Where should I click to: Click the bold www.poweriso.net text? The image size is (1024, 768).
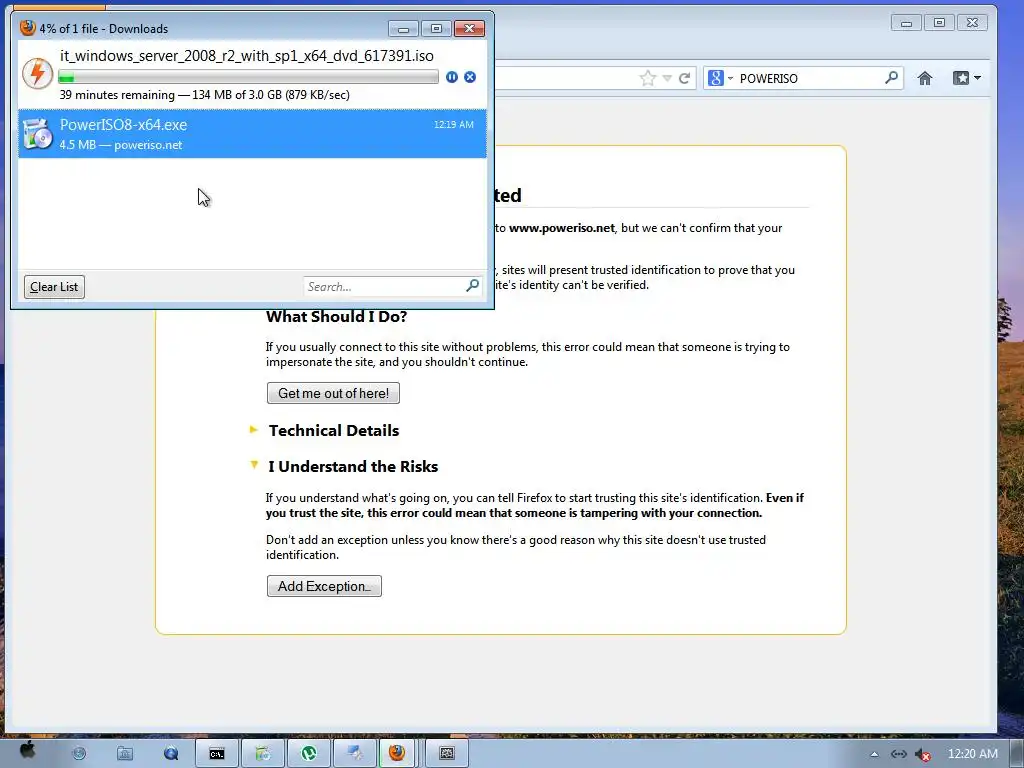(562, 228)
